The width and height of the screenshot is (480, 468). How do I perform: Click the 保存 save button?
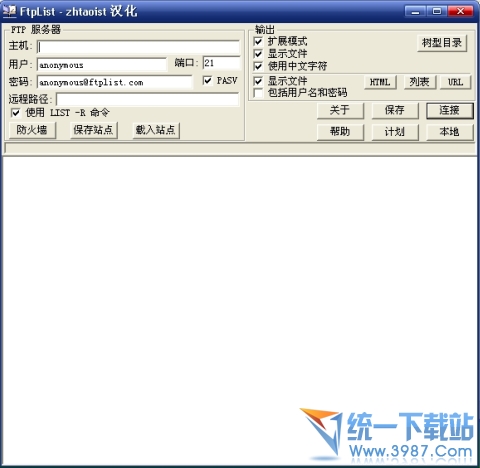point(395,110)
